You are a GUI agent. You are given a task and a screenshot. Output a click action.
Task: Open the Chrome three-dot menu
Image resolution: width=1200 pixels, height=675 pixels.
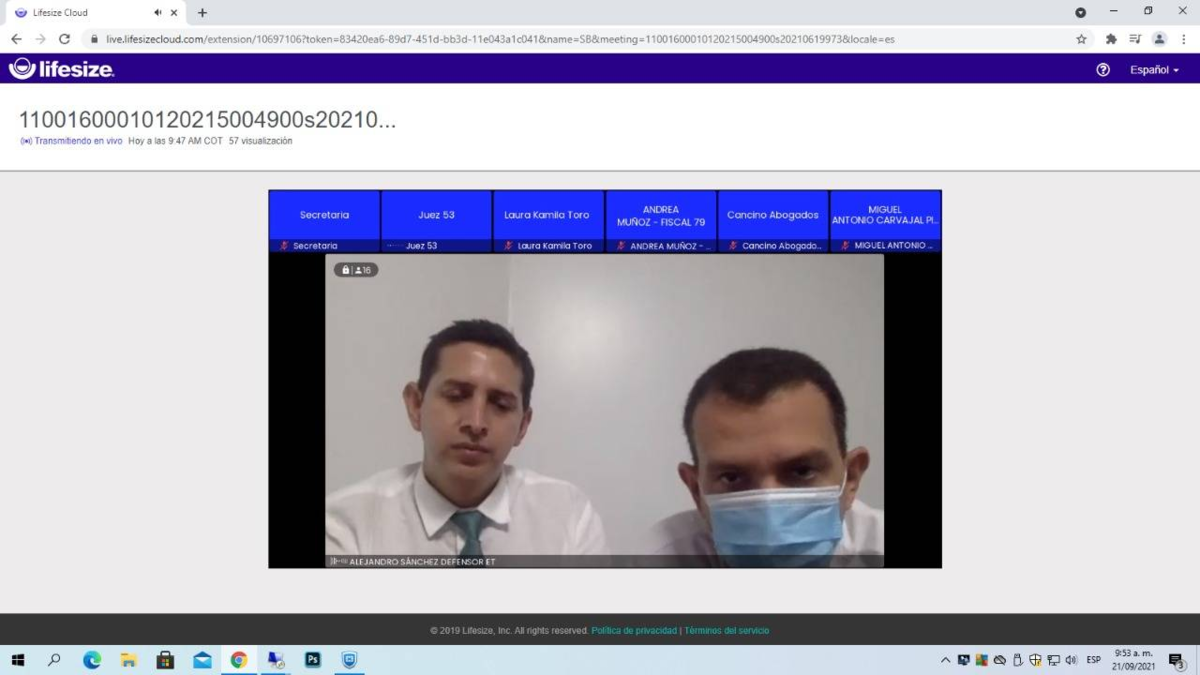[1183, 39]
